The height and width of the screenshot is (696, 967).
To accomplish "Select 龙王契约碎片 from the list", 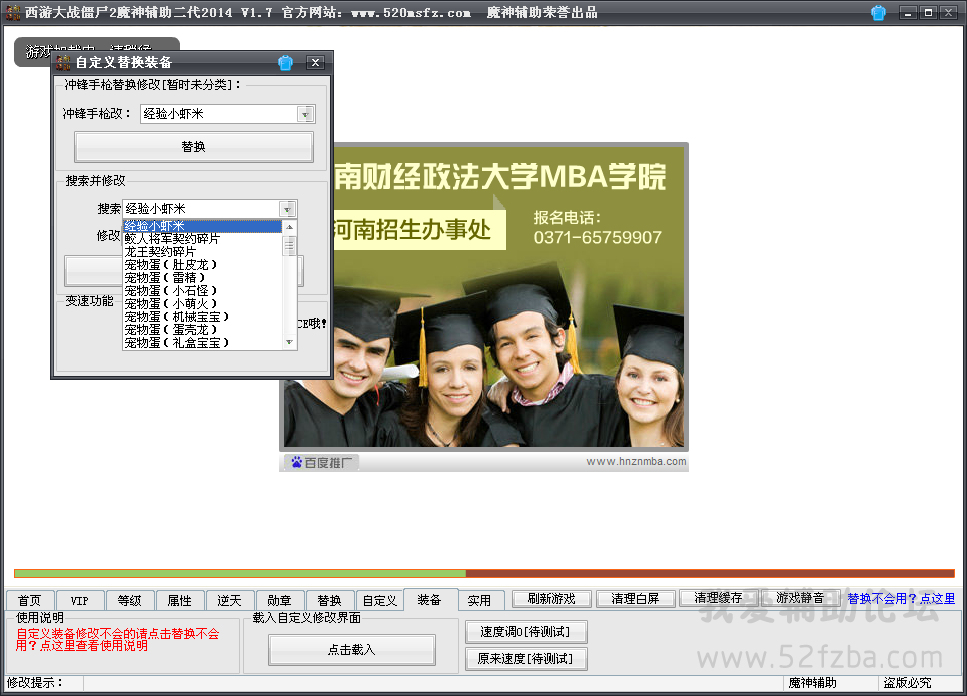I will (x=202, y=252).
